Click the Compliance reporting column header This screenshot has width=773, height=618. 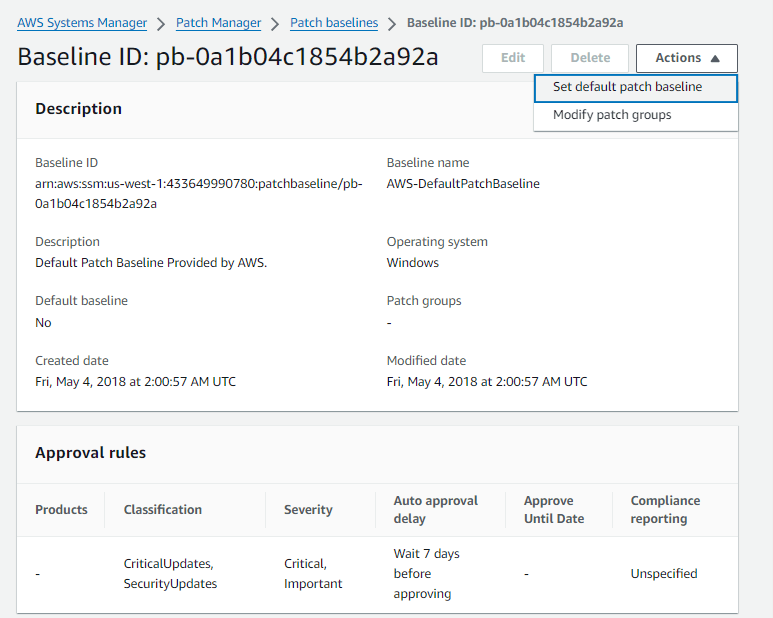tap(665, 510)
